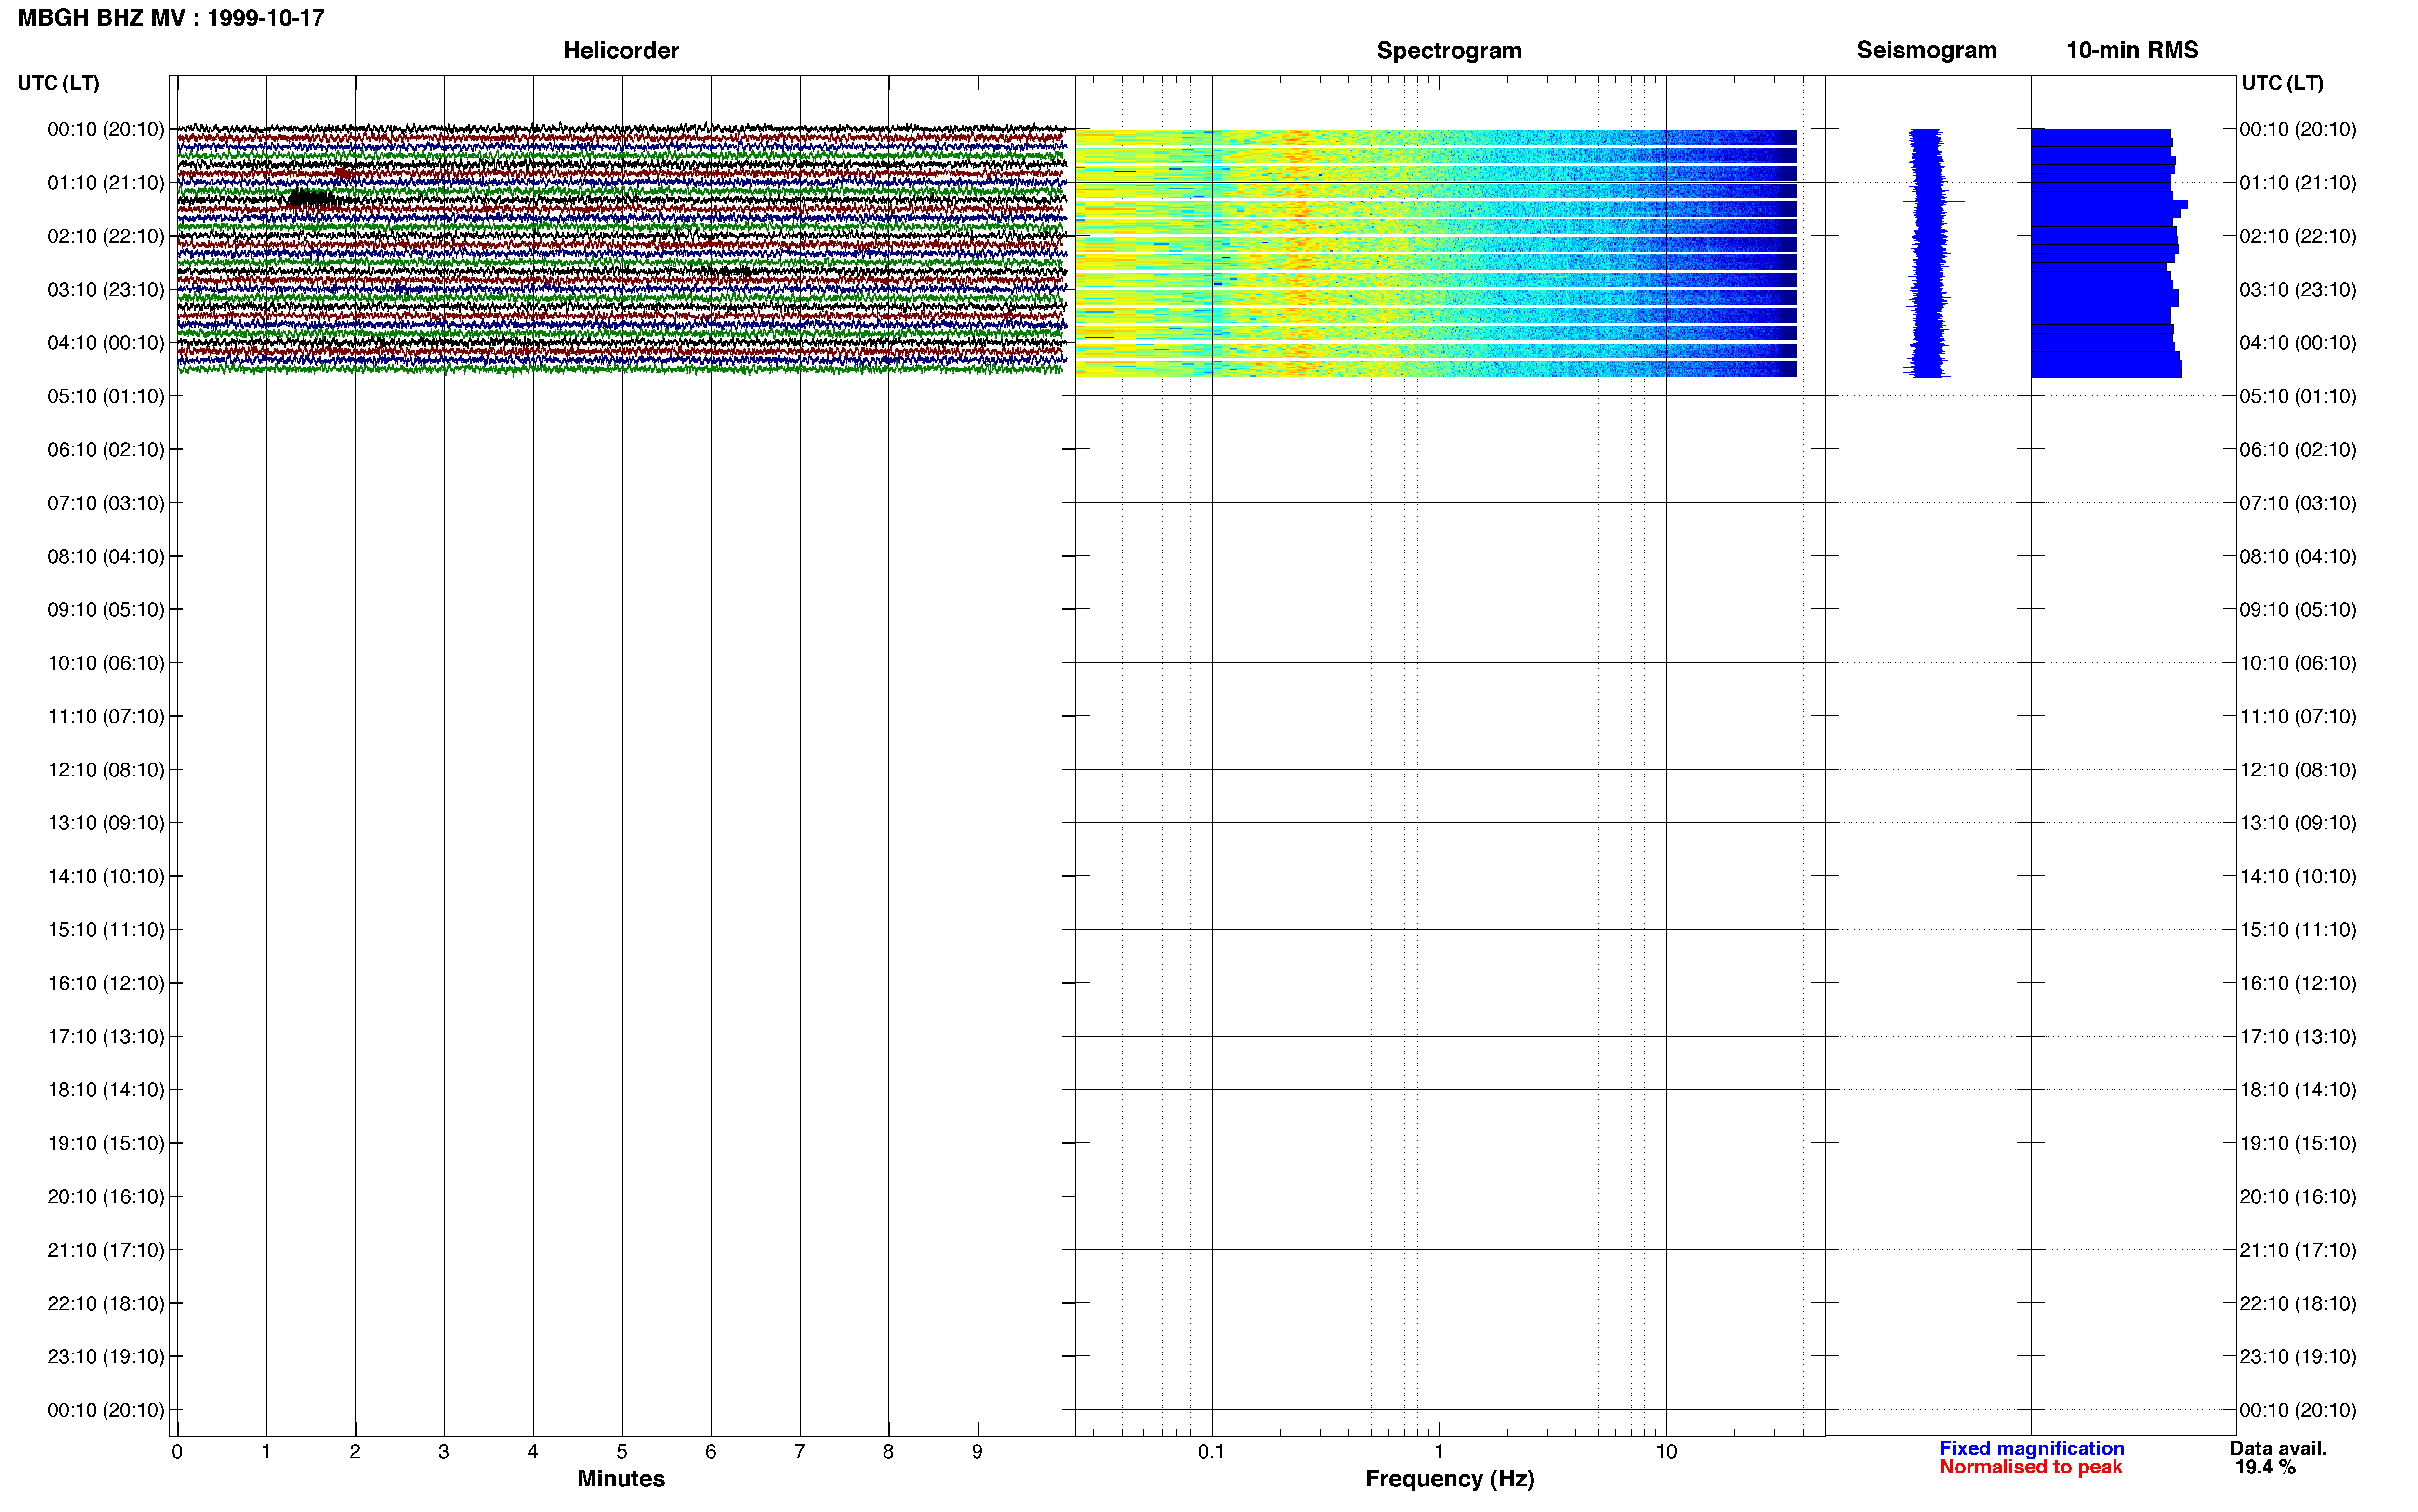Image resolution: width=2418 pixels, height=1512 pixels.
Task: Click the 10 tick on the frequency axis
Action: (x=1666, y=1451)
